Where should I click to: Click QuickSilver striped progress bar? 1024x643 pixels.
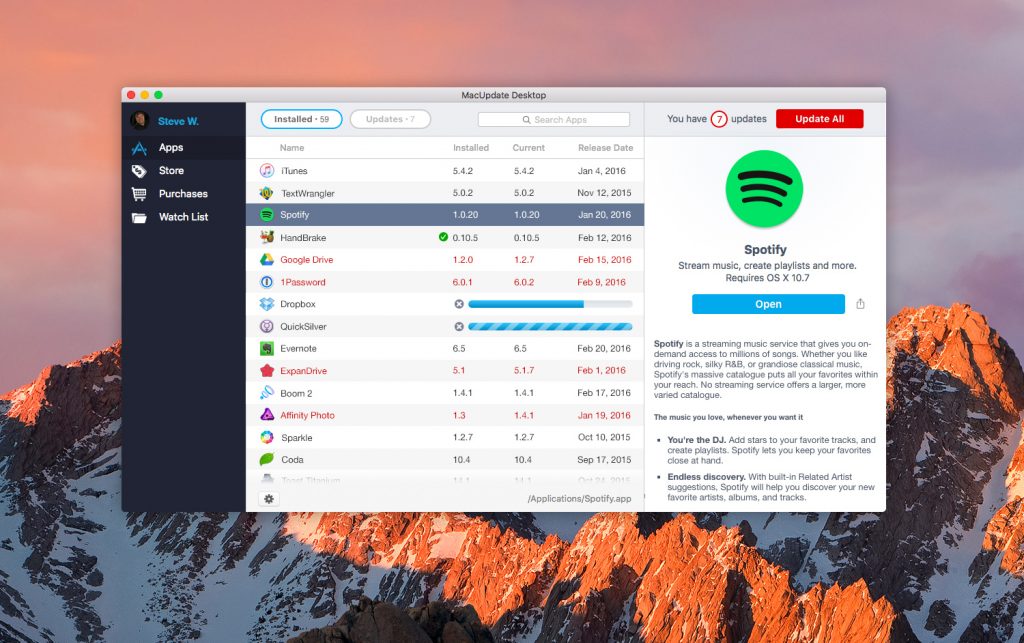point(551,326)
